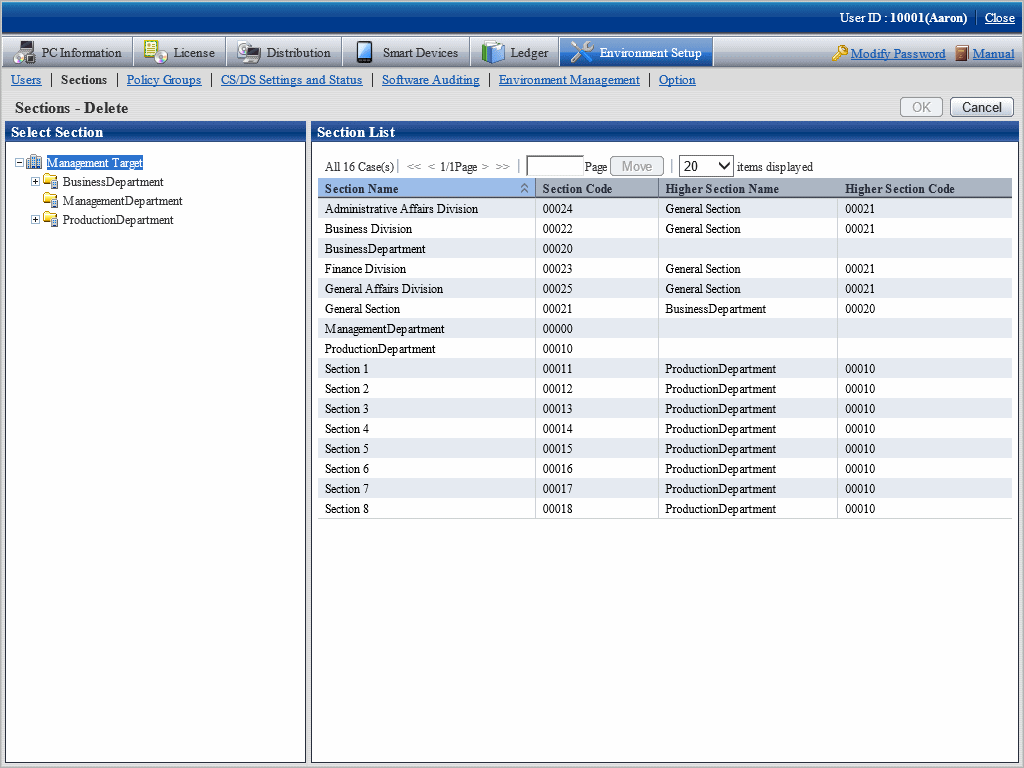Click the Distribution tab icon
This screenshot has width=1024, height=768.
pyautogui.click(x=248, y=52)
